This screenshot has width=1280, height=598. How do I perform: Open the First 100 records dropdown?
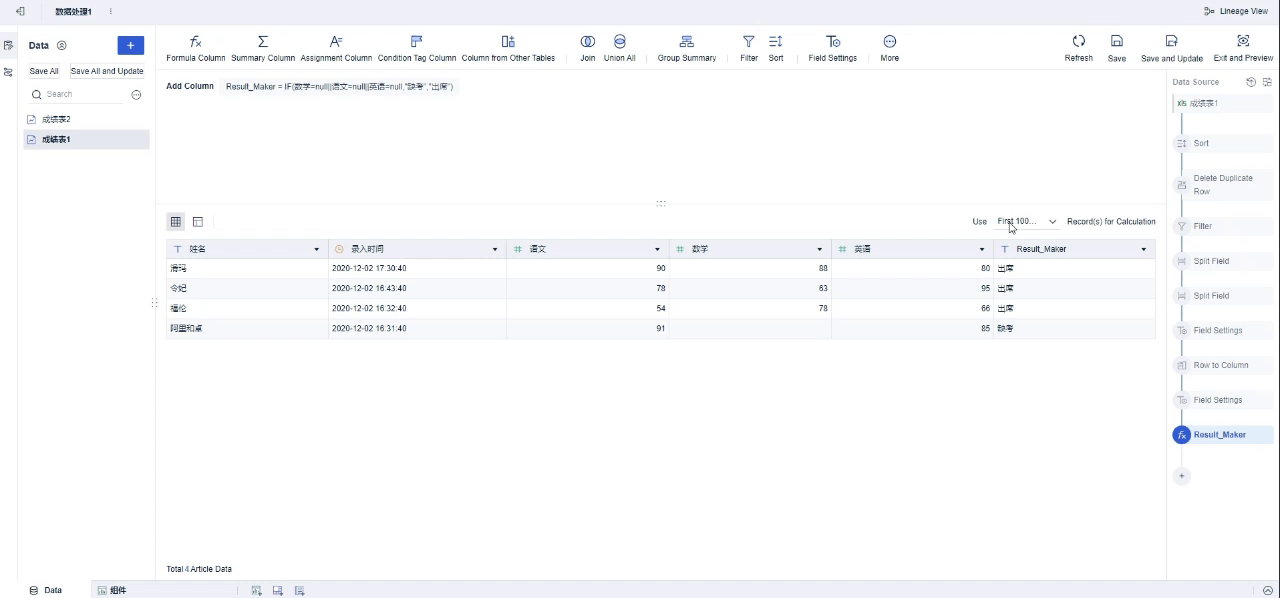tap(1027, 221)
